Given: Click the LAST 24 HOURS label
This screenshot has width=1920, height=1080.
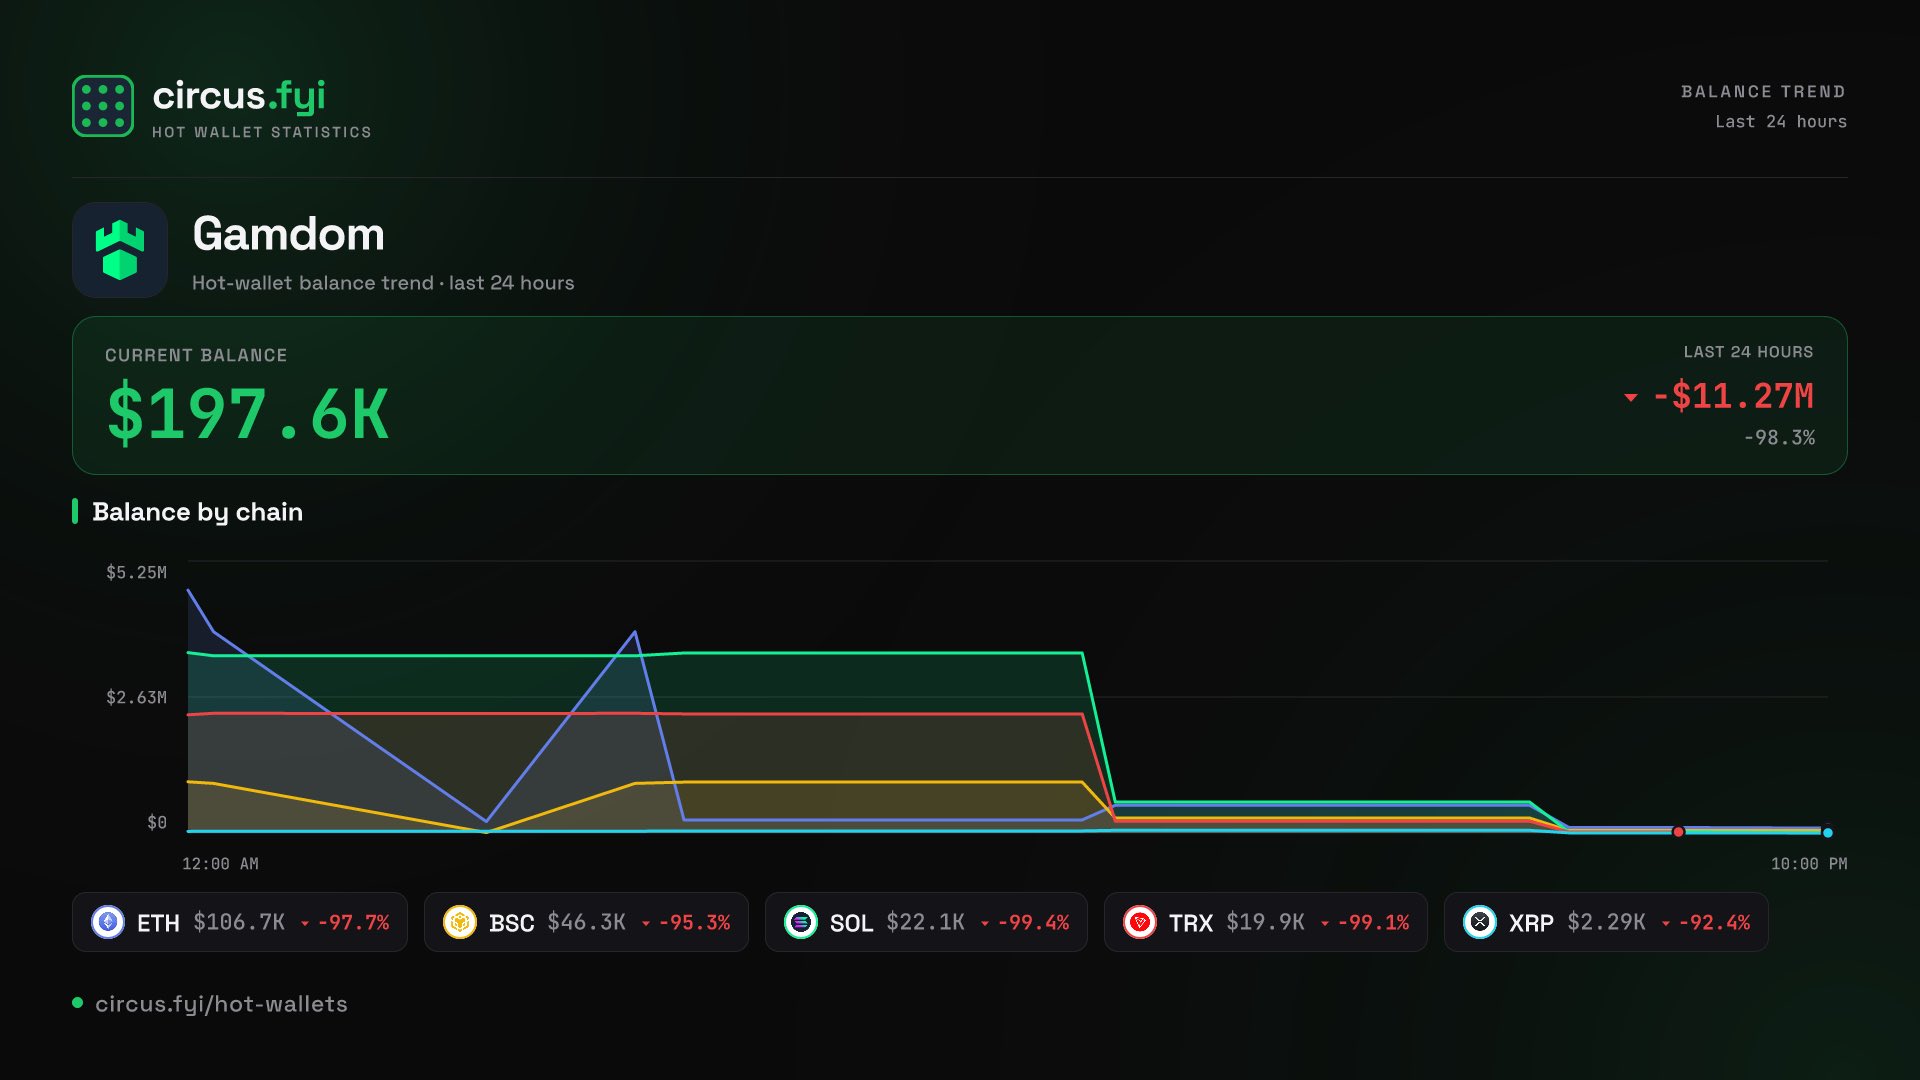Looking at the screenshot, I should (1748, 352).
